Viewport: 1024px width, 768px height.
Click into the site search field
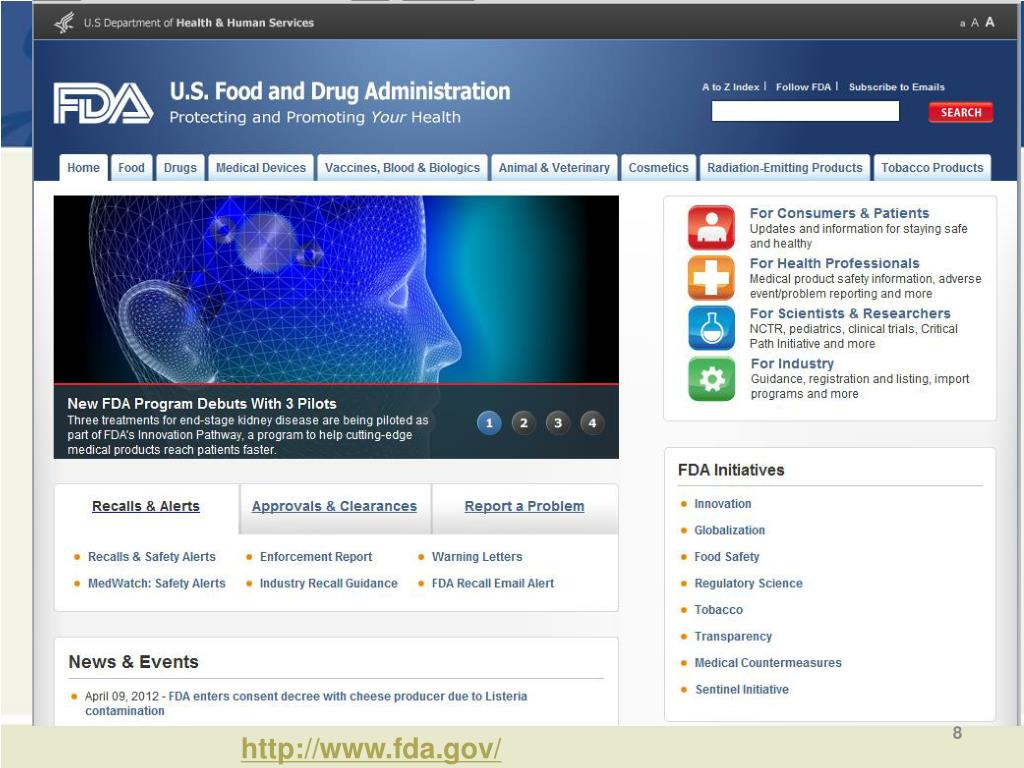[805, 111]
